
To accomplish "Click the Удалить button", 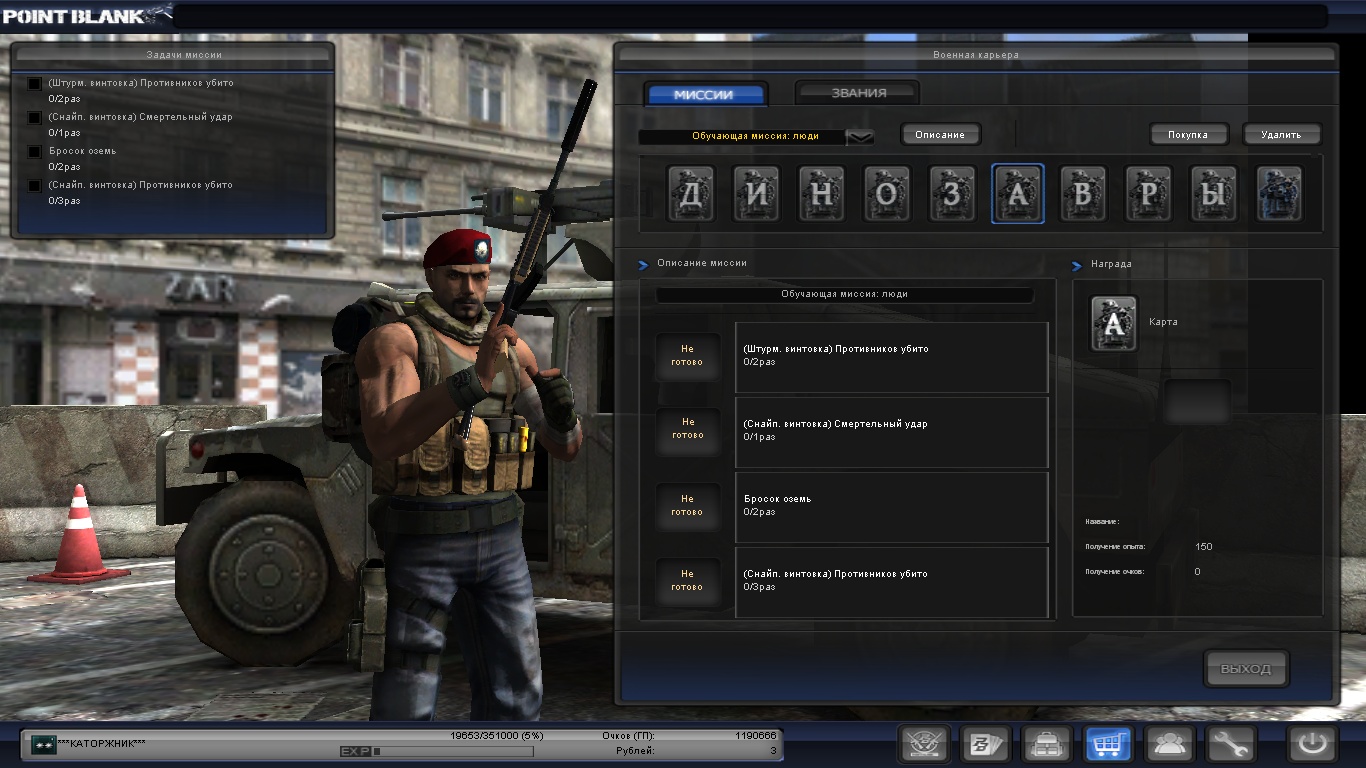I will click(x=1281, y=134).
